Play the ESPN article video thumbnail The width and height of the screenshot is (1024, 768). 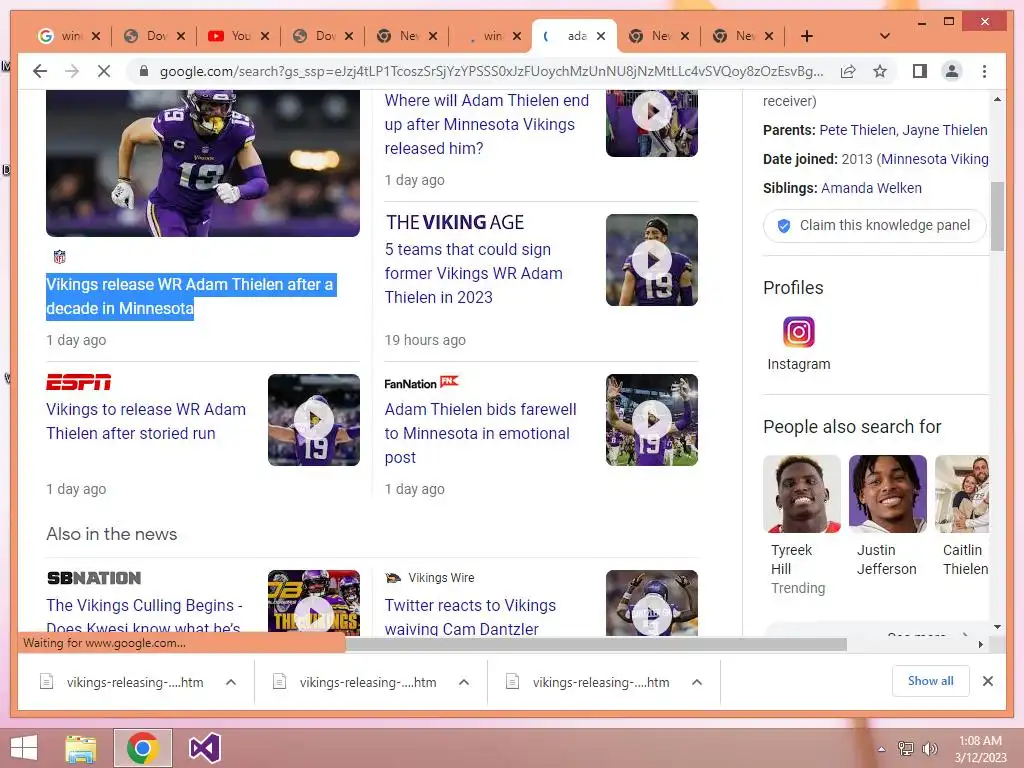click(313, 420)
